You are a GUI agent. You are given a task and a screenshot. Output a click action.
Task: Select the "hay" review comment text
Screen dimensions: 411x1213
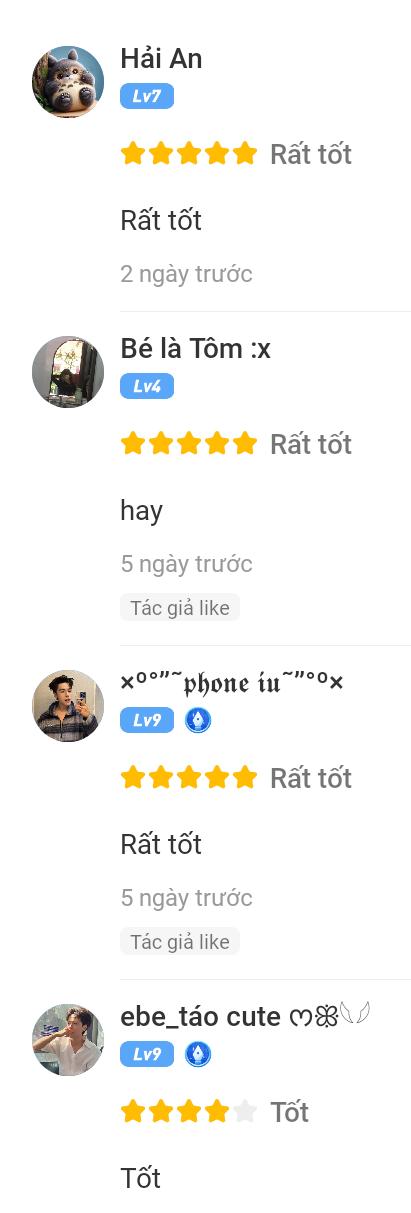(141, 511)
